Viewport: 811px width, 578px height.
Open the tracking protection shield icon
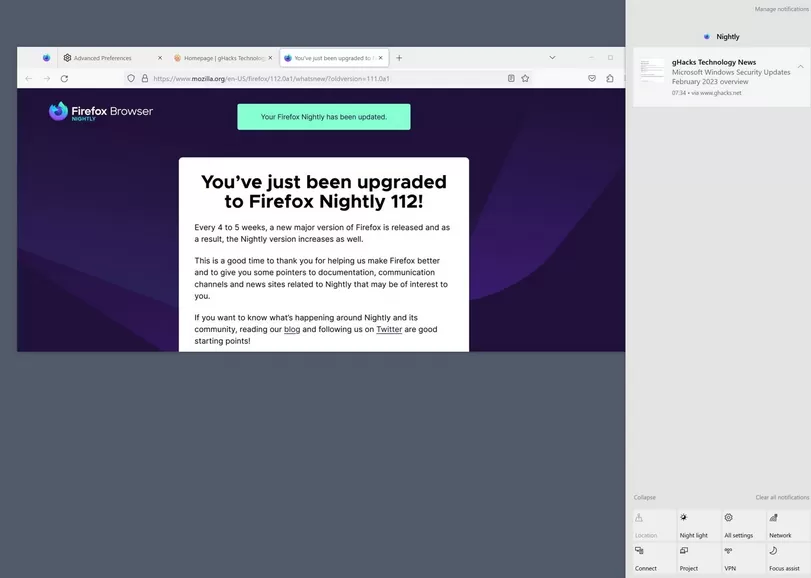pos(131,78)
